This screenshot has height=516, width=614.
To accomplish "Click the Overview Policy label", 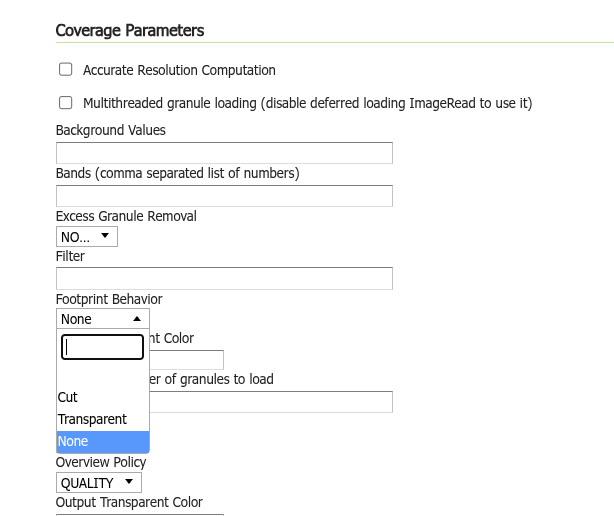I will tap(101, 462).
